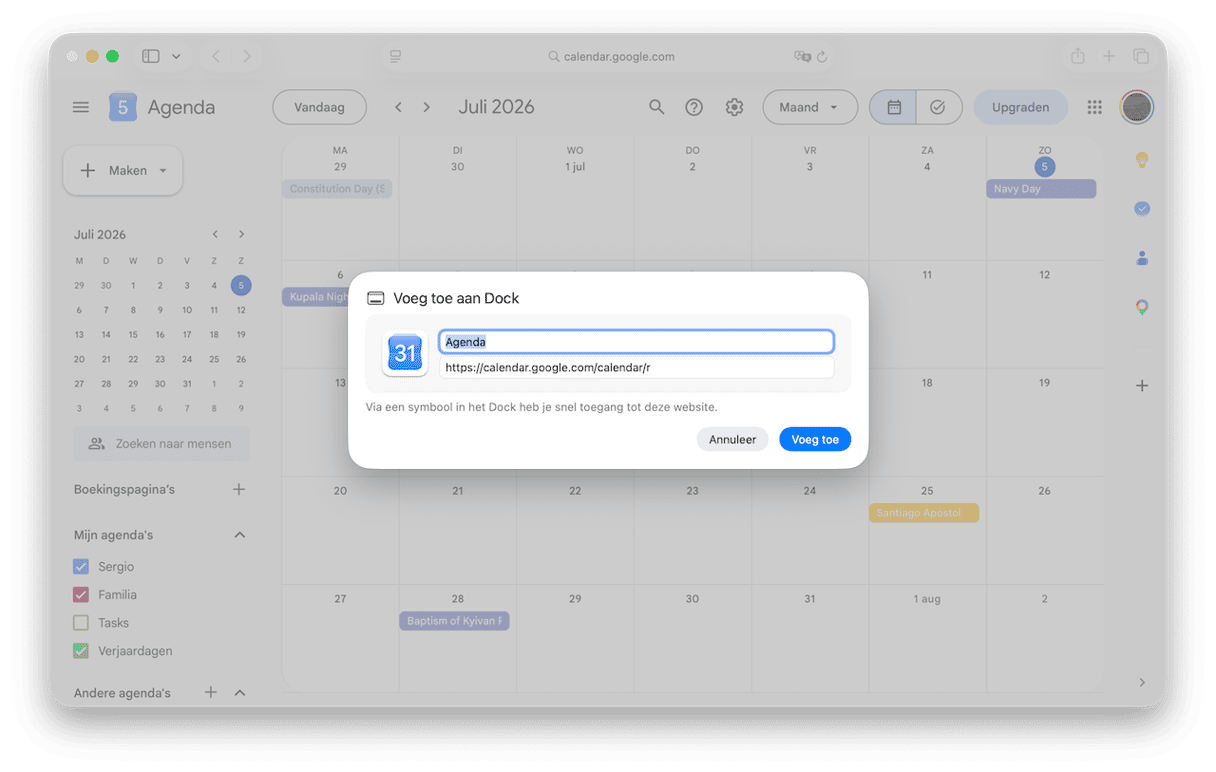The image size is (1216, 772).
Task: Open Contacts side panel icon
Action: click(x=1142, y=258)
